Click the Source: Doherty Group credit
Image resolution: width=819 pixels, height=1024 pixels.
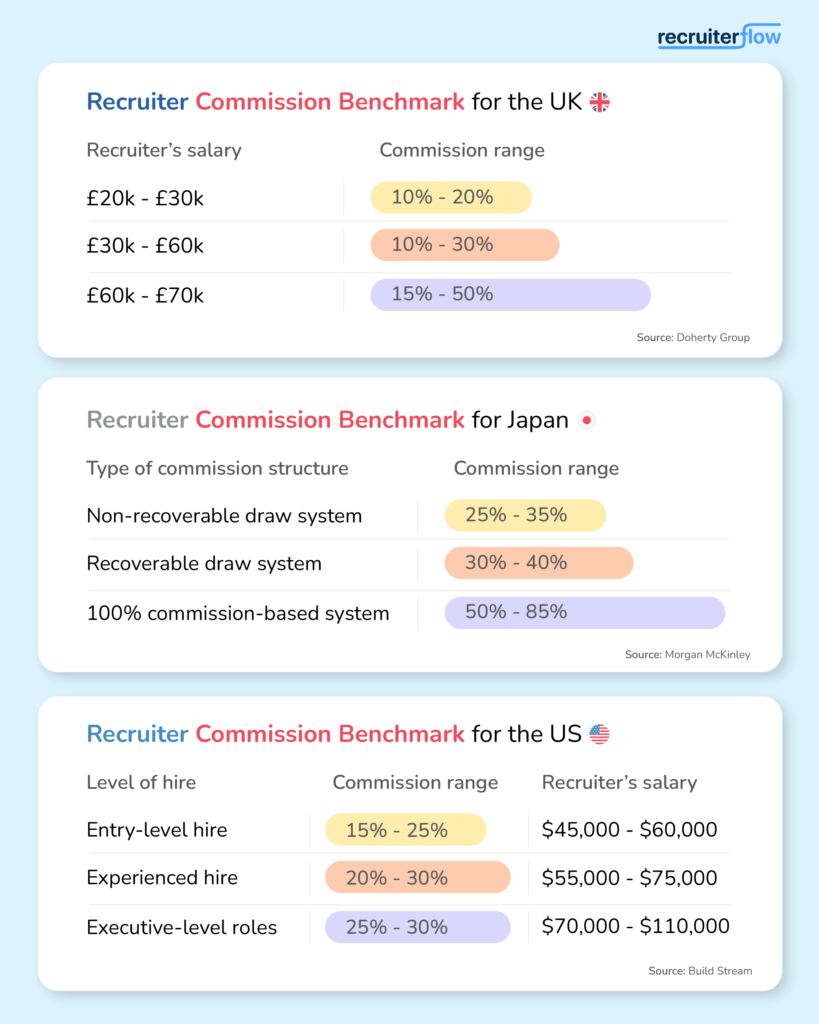pyautogui.click(x=693, y=338)
